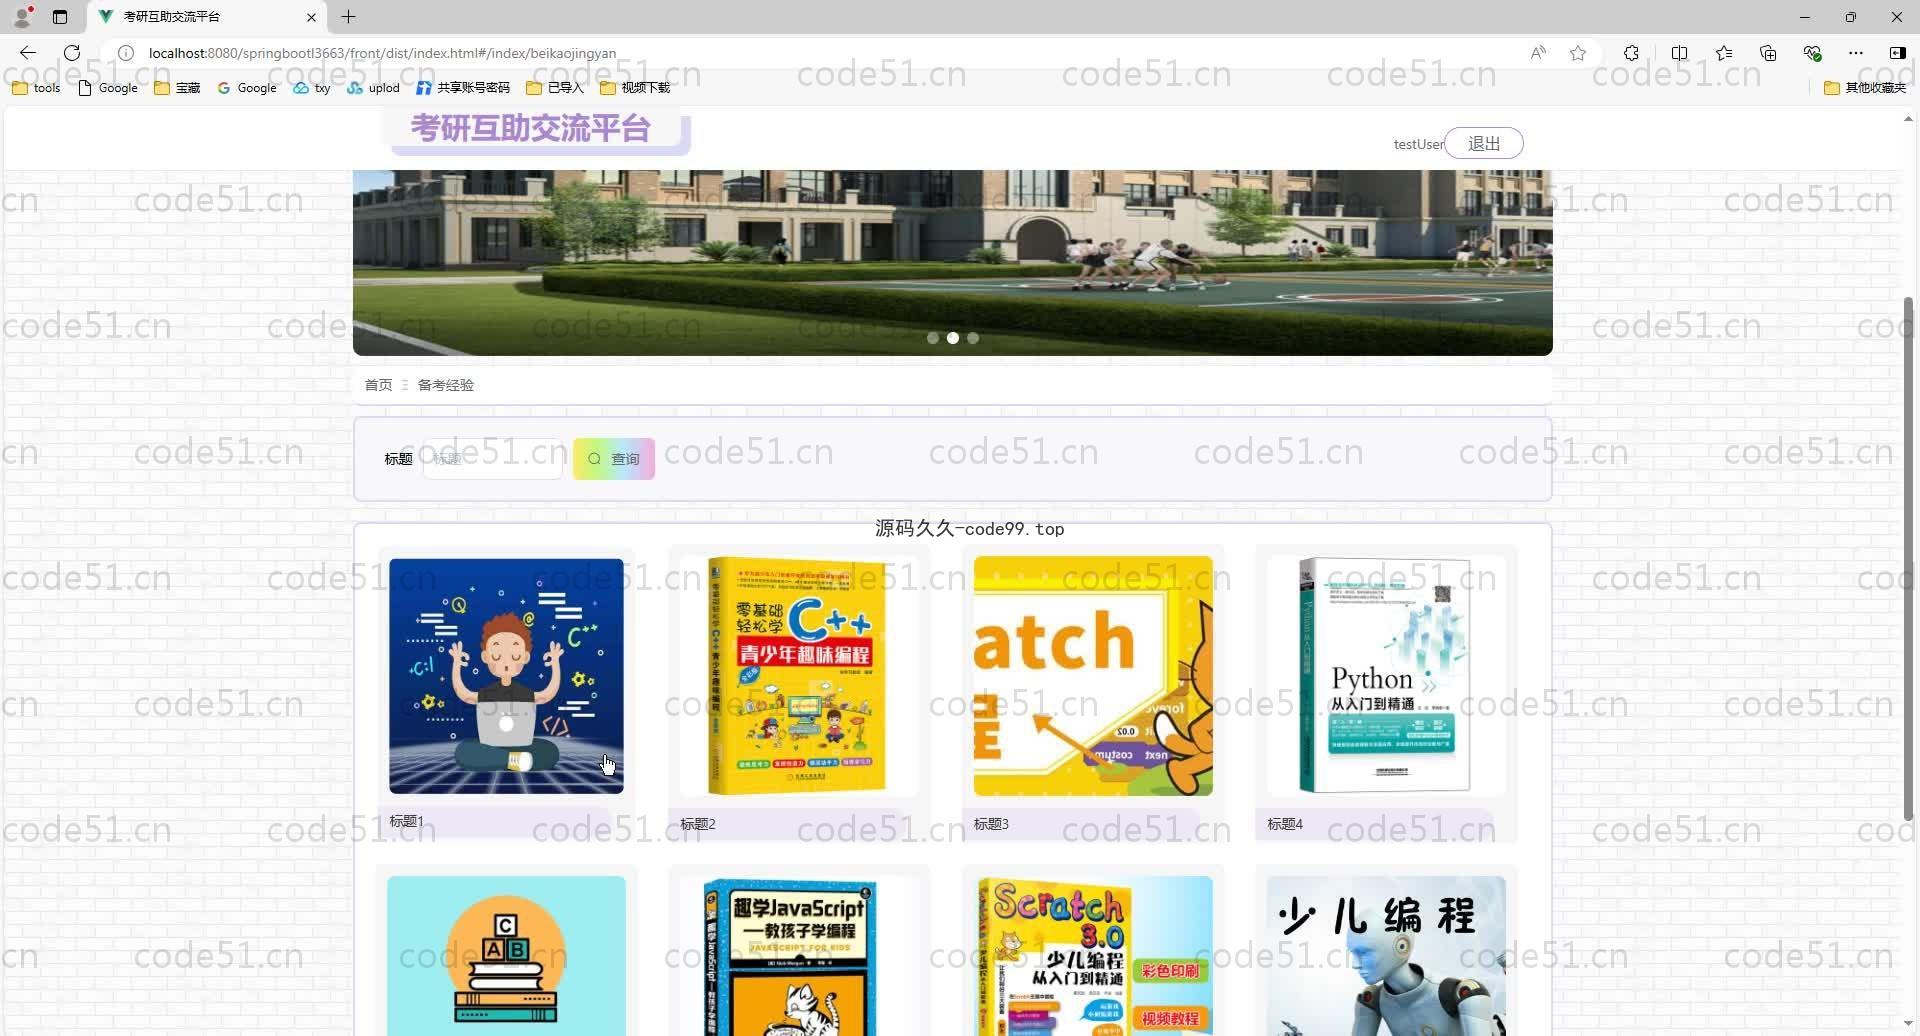The width and height of the screenshot is (1920, 1036).
Task: Click the browser back arrow
Action: pyautogui.click(x=27, y=53)
